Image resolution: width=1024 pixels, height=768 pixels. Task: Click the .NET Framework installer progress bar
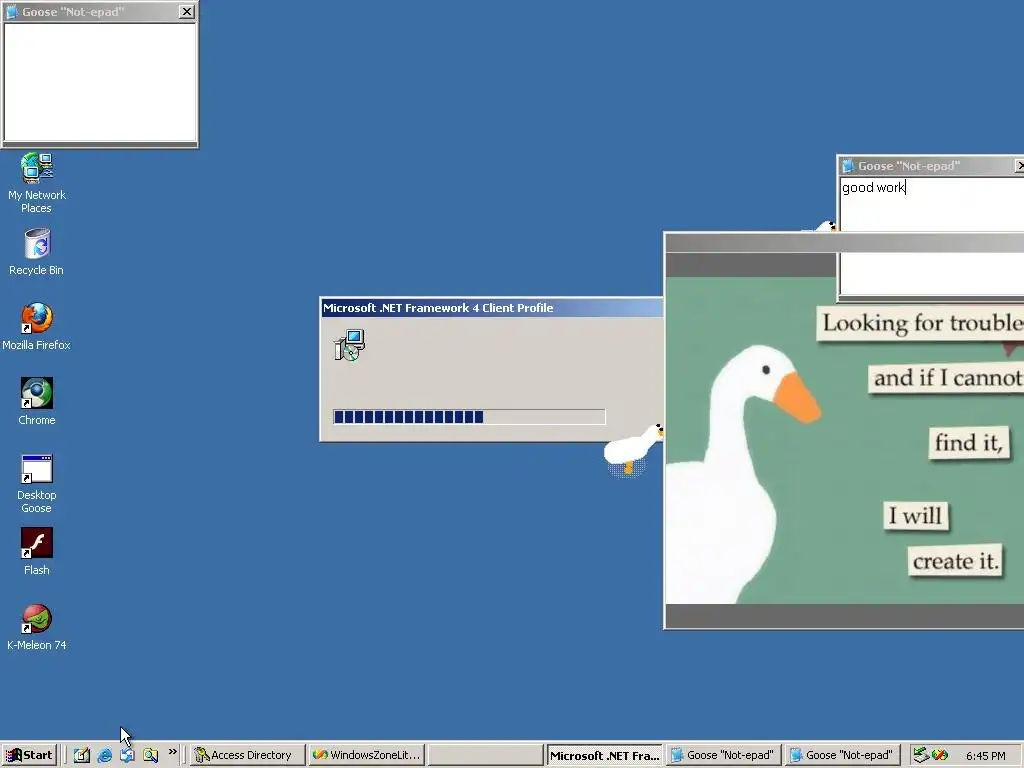[469, 417]
